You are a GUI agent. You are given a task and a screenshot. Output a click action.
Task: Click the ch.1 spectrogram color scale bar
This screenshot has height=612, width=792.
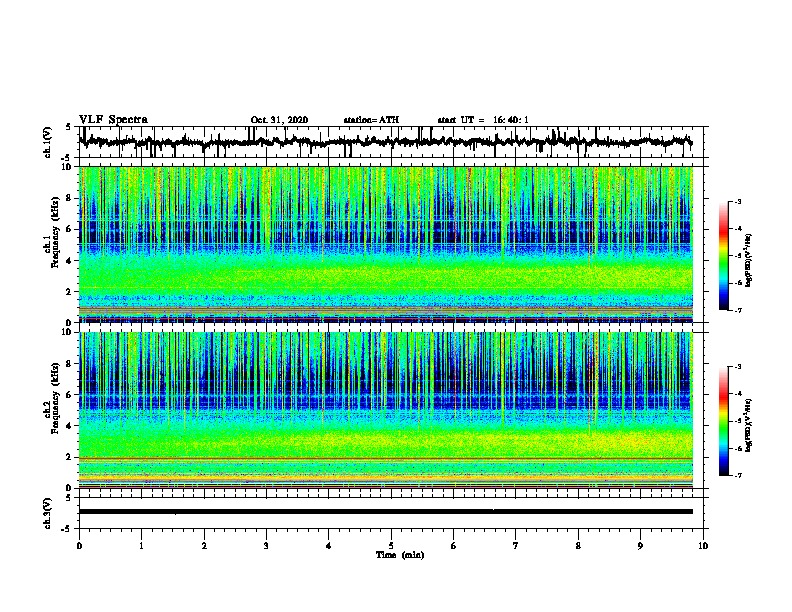[724, 256]
